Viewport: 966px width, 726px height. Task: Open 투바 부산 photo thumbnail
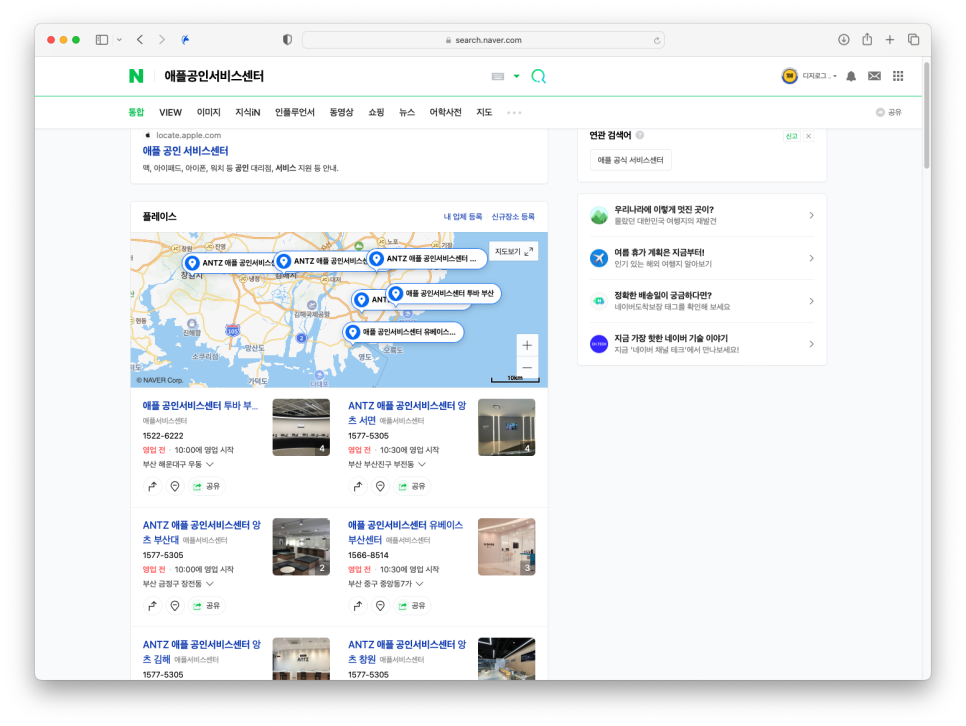coord(301,427)
